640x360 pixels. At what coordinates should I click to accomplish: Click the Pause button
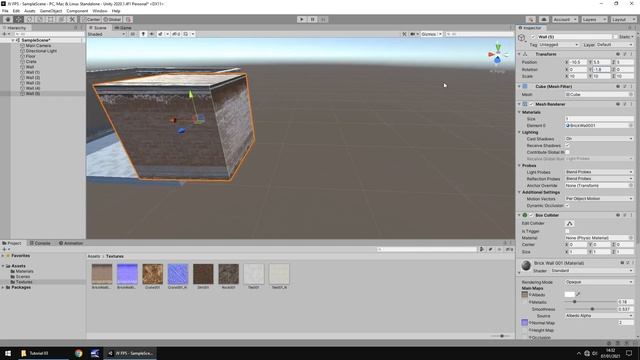point(313,19)
